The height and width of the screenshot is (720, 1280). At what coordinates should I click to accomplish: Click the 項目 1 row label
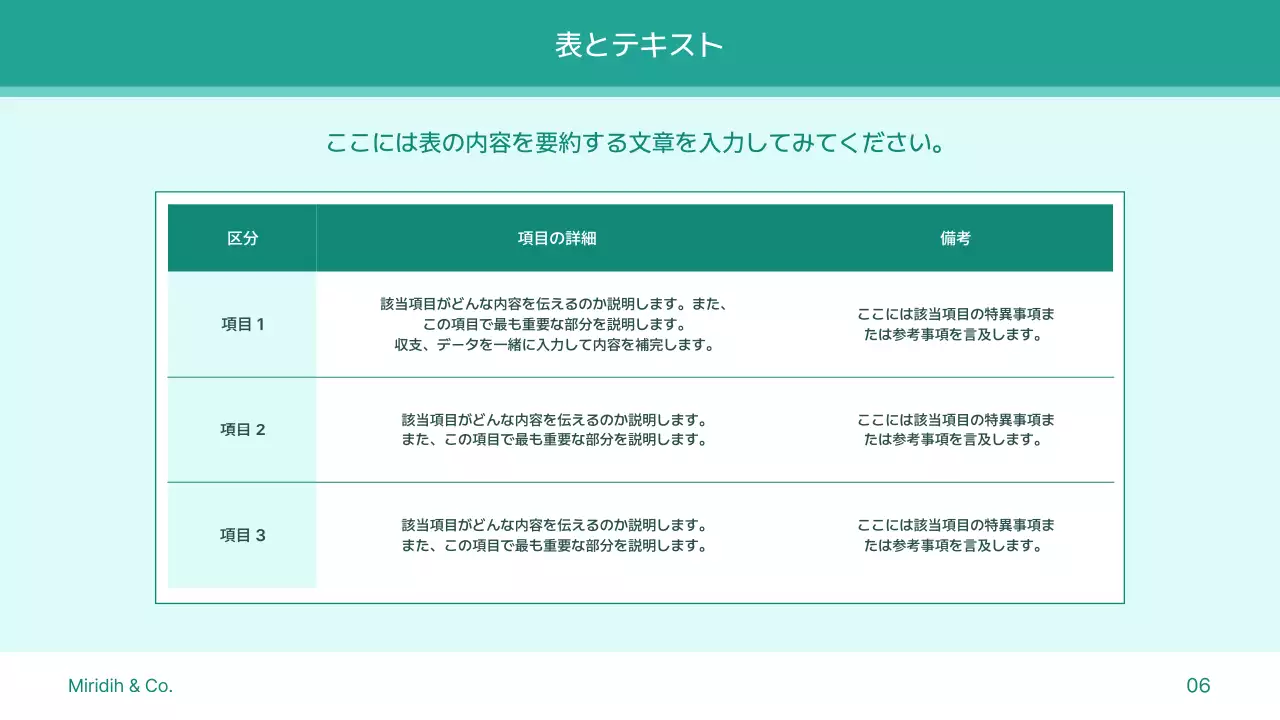point(242,323)
